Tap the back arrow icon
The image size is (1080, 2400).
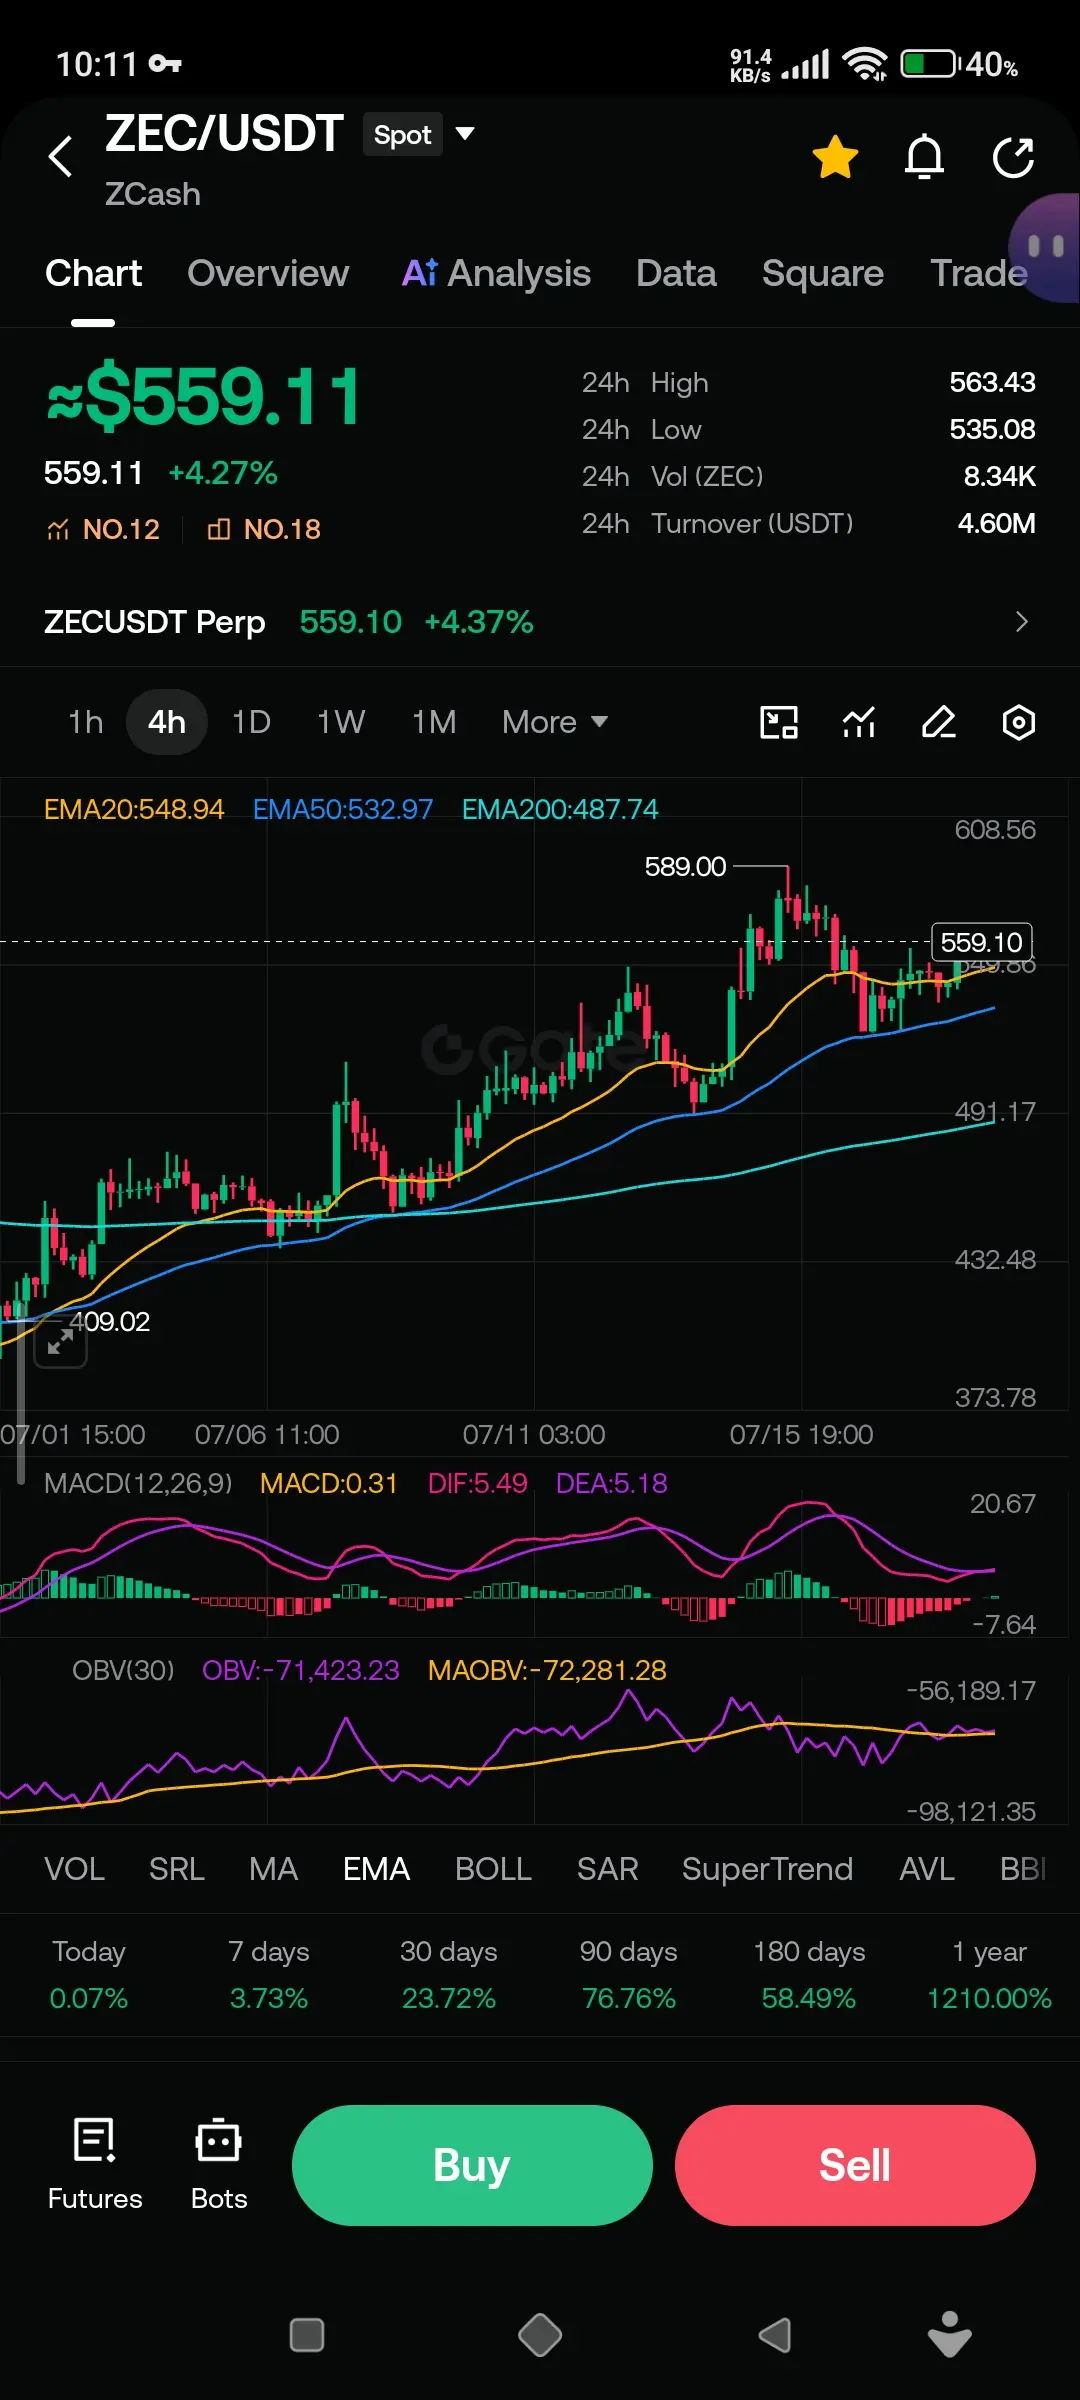[61, 156]
